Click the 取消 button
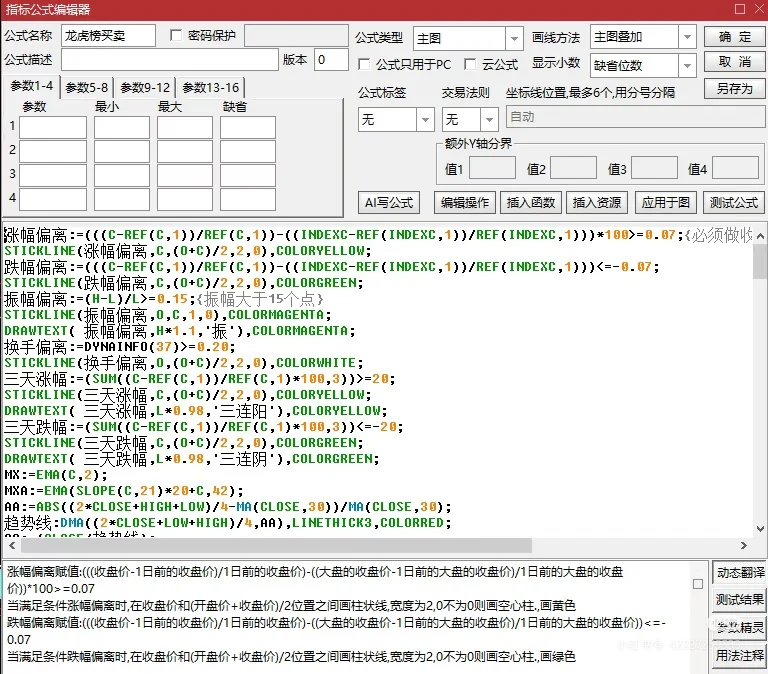The image size is (768, 674). (x=734, y=62)
